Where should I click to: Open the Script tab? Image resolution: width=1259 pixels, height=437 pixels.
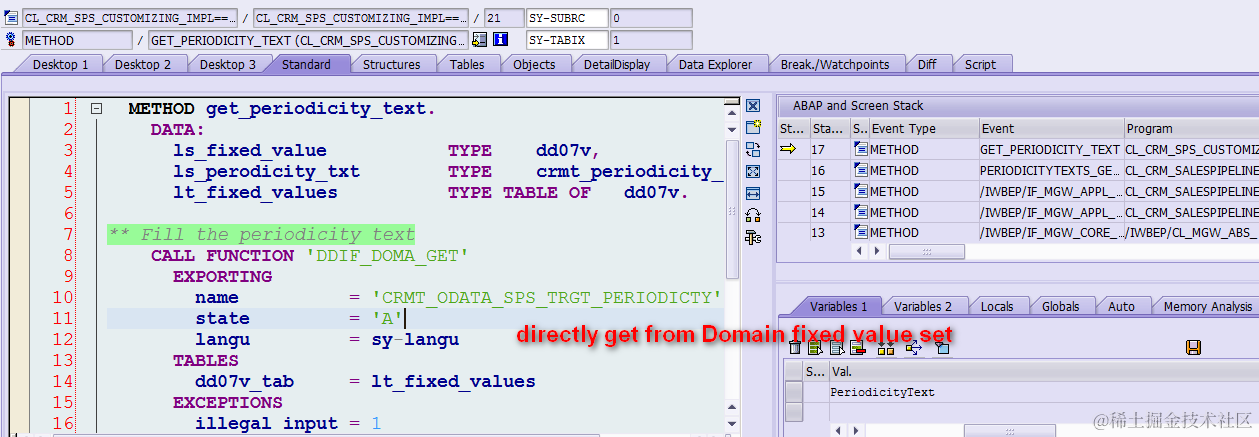[x=980, y=64]
